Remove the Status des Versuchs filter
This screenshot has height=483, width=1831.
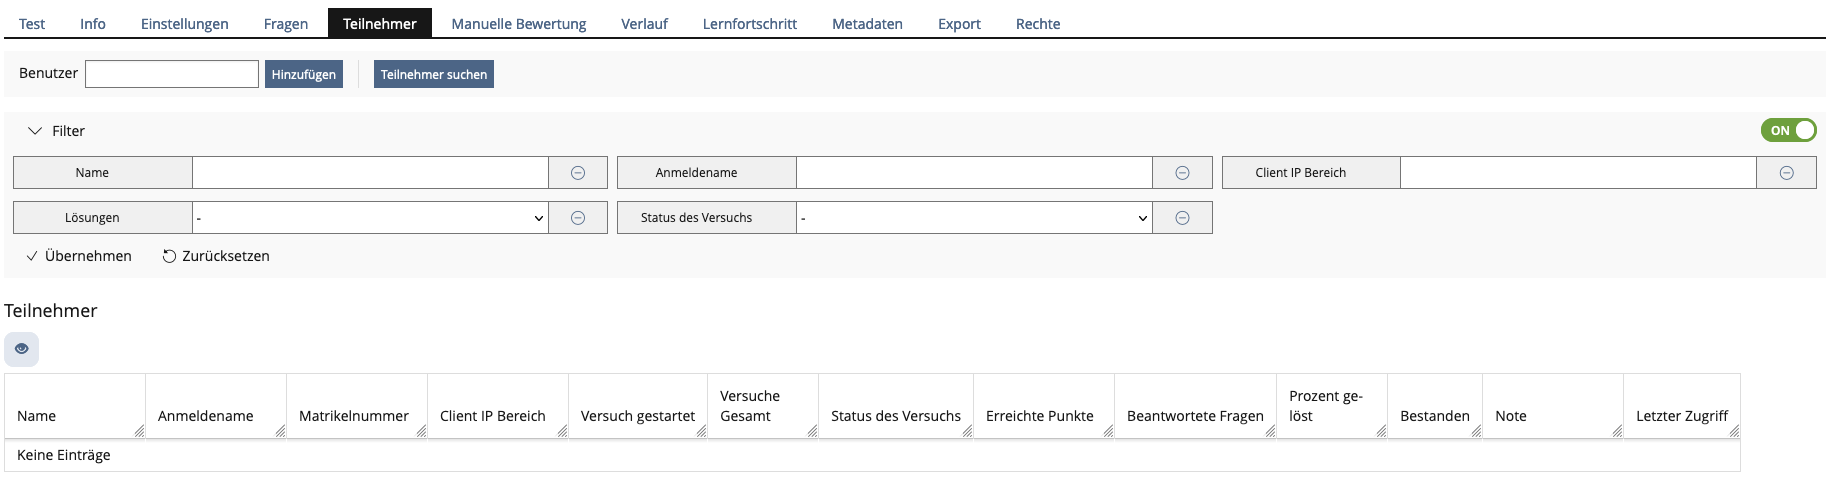[1182, 218]
